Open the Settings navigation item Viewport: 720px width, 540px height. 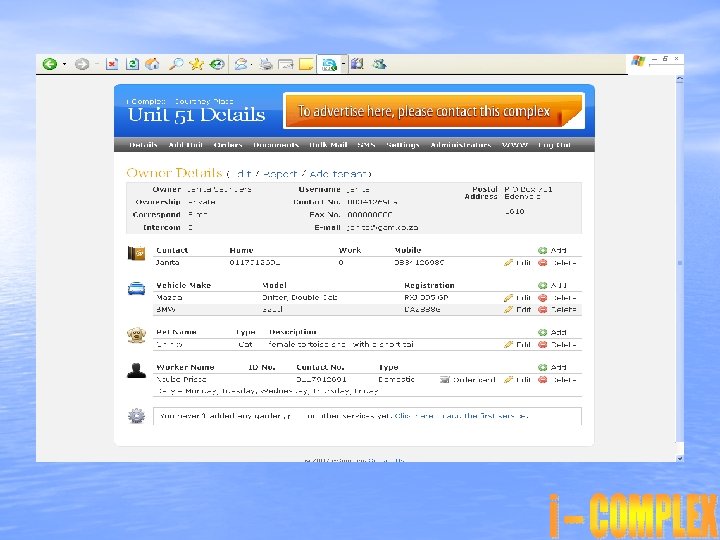[x=403, y=145]
